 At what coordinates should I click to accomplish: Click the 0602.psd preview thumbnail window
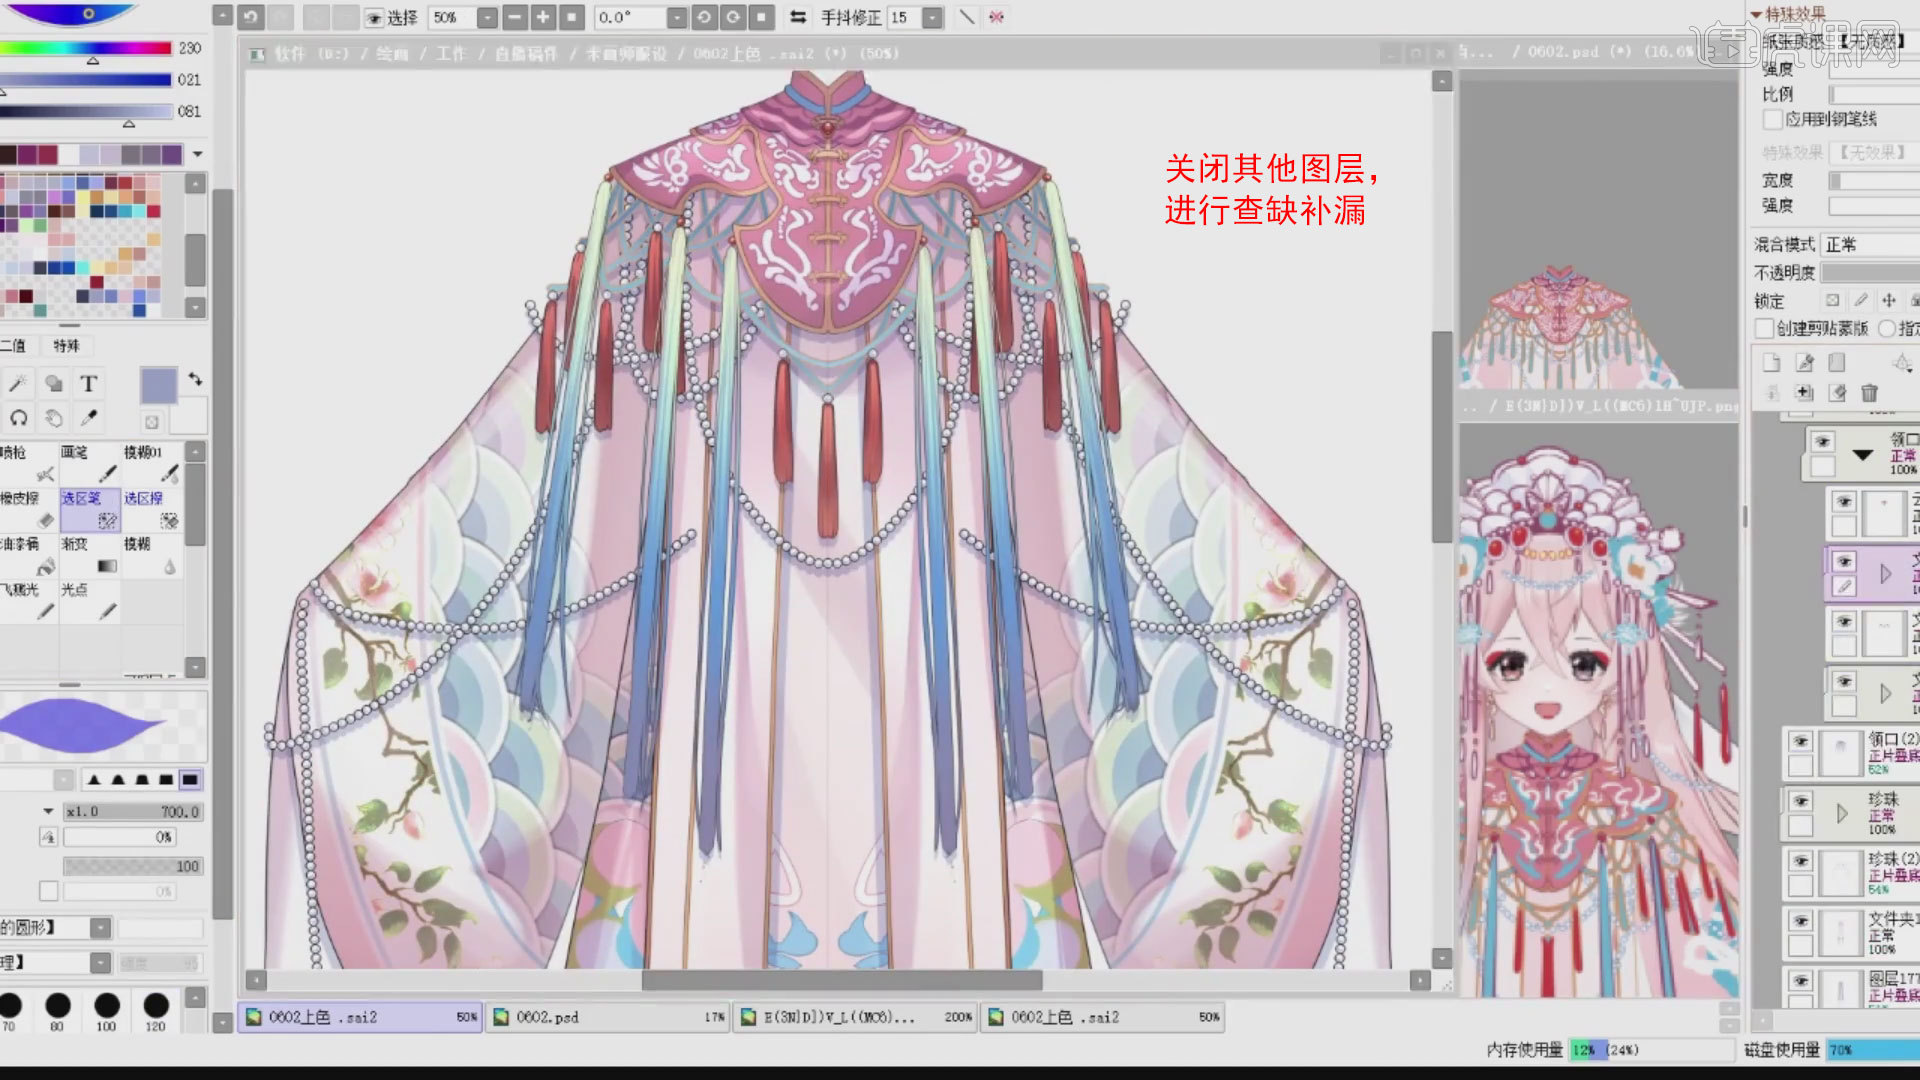[1598, 234]
